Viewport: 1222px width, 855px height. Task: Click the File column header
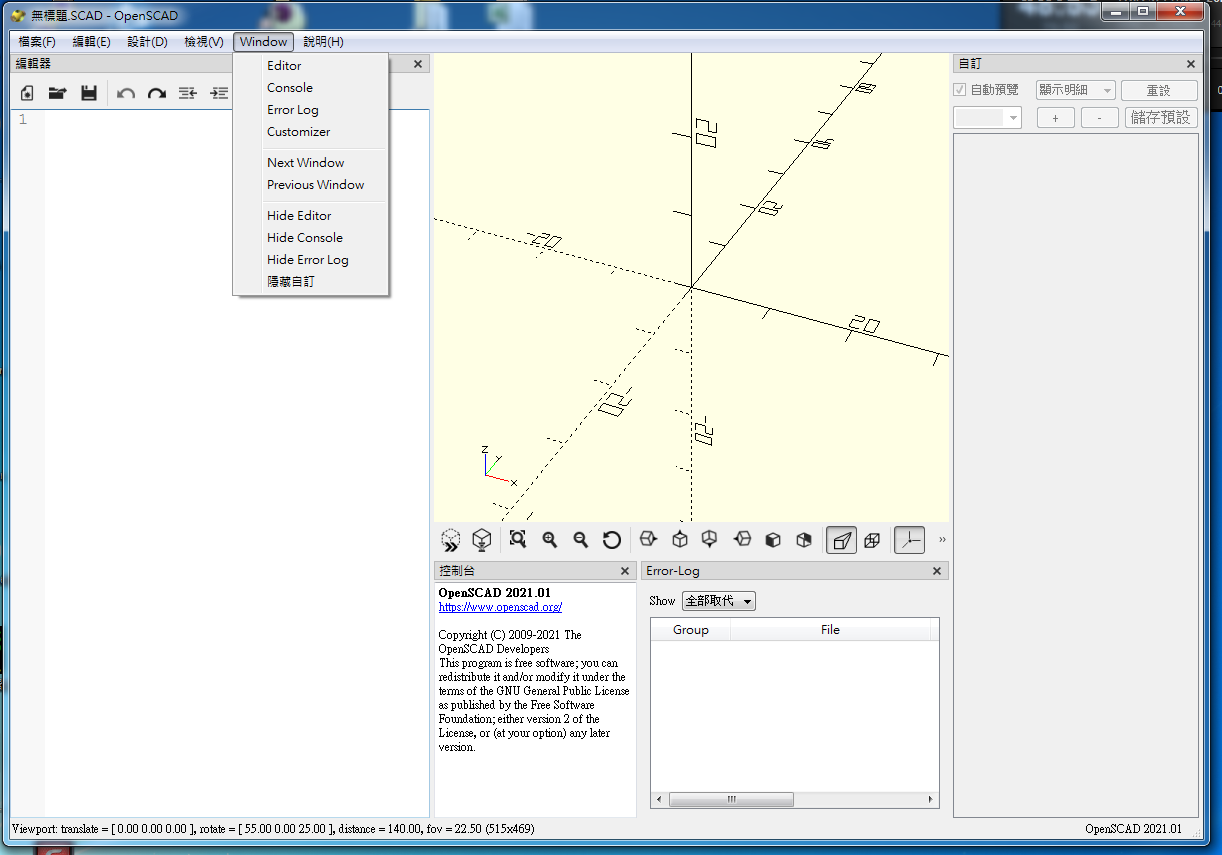pos(830,630)
